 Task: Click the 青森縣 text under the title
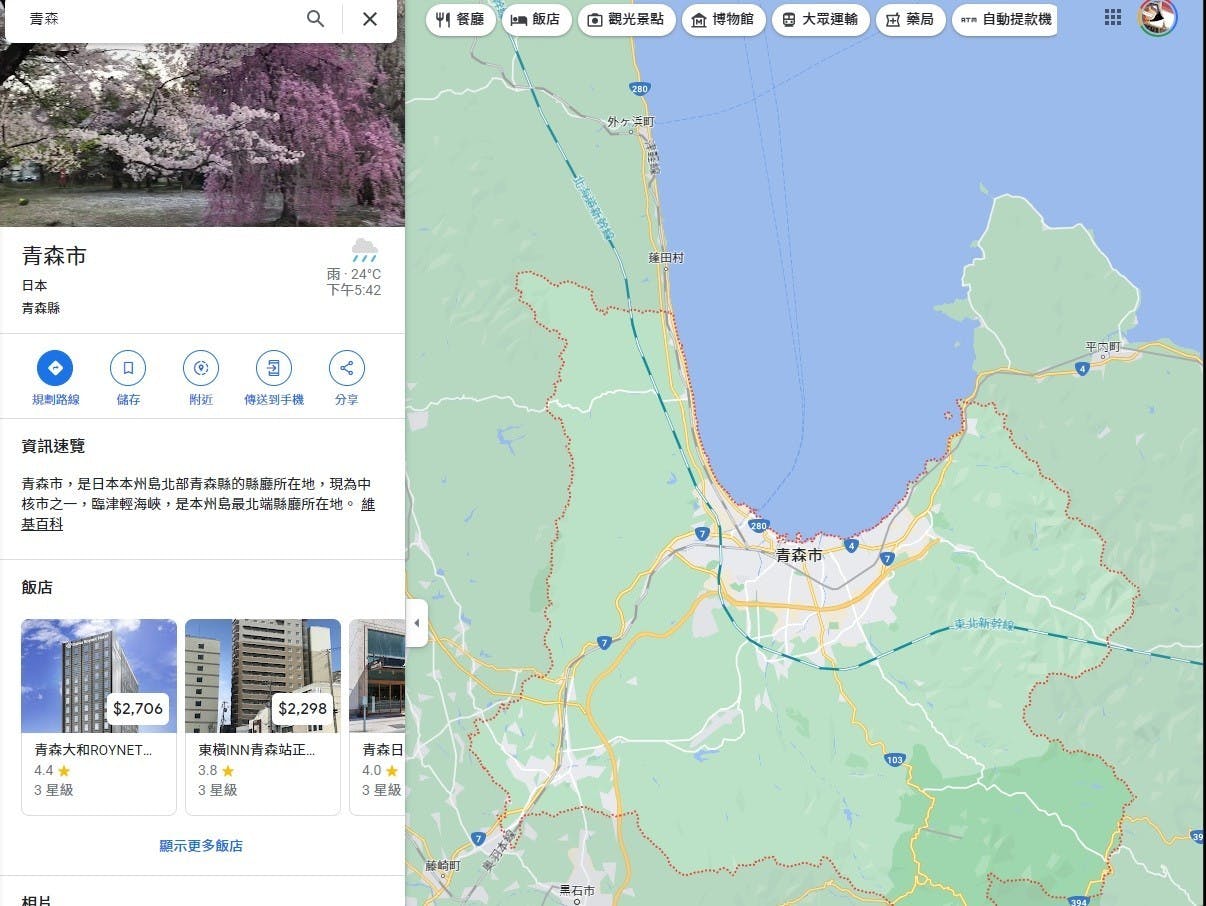click(x=41, y=308)
